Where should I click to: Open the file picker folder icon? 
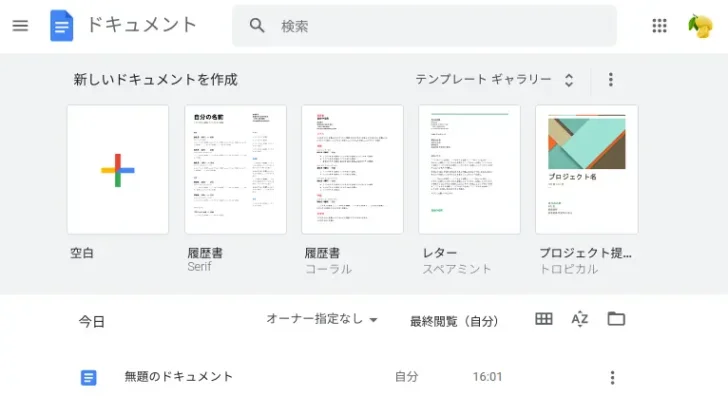pyautogui.click(x=616, y=319)
